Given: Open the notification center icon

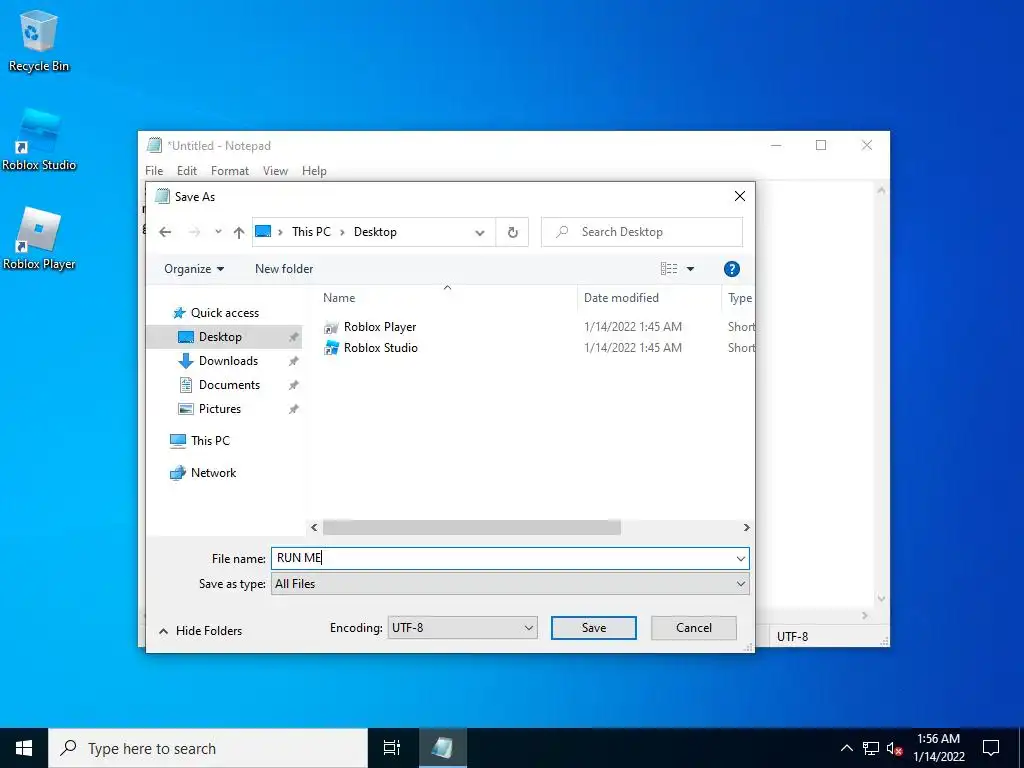Looking at the screenshot, I should (x=991, y=748).
